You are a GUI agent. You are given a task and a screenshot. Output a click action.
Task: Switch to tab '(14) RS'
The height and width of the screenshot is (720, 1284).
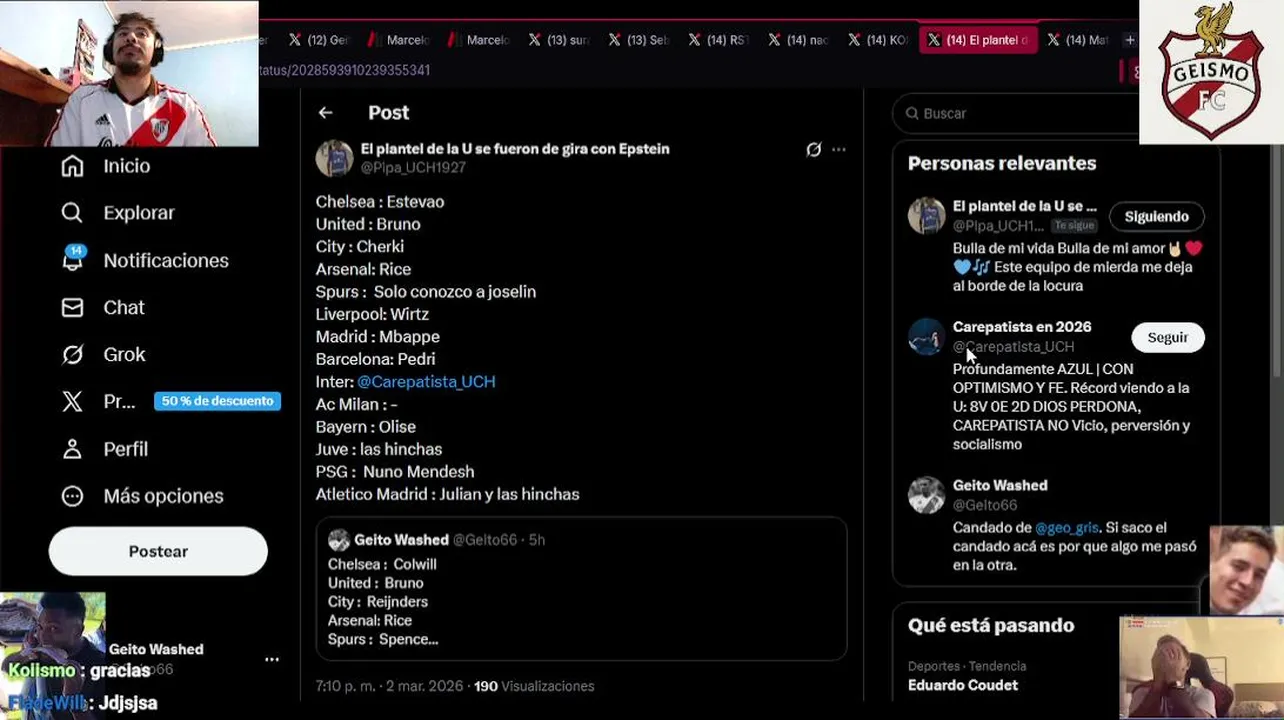(x=718, y=40)
